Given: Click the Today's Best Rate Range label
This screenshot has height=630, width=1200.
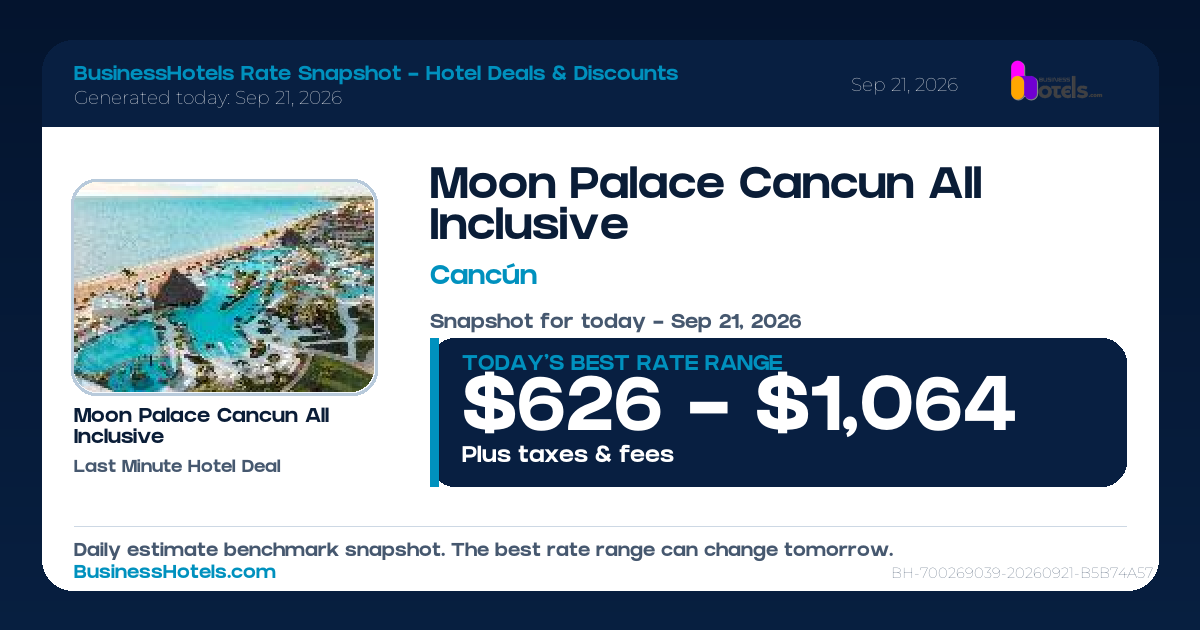Looking at the screenshot, I should pos(622,363).
